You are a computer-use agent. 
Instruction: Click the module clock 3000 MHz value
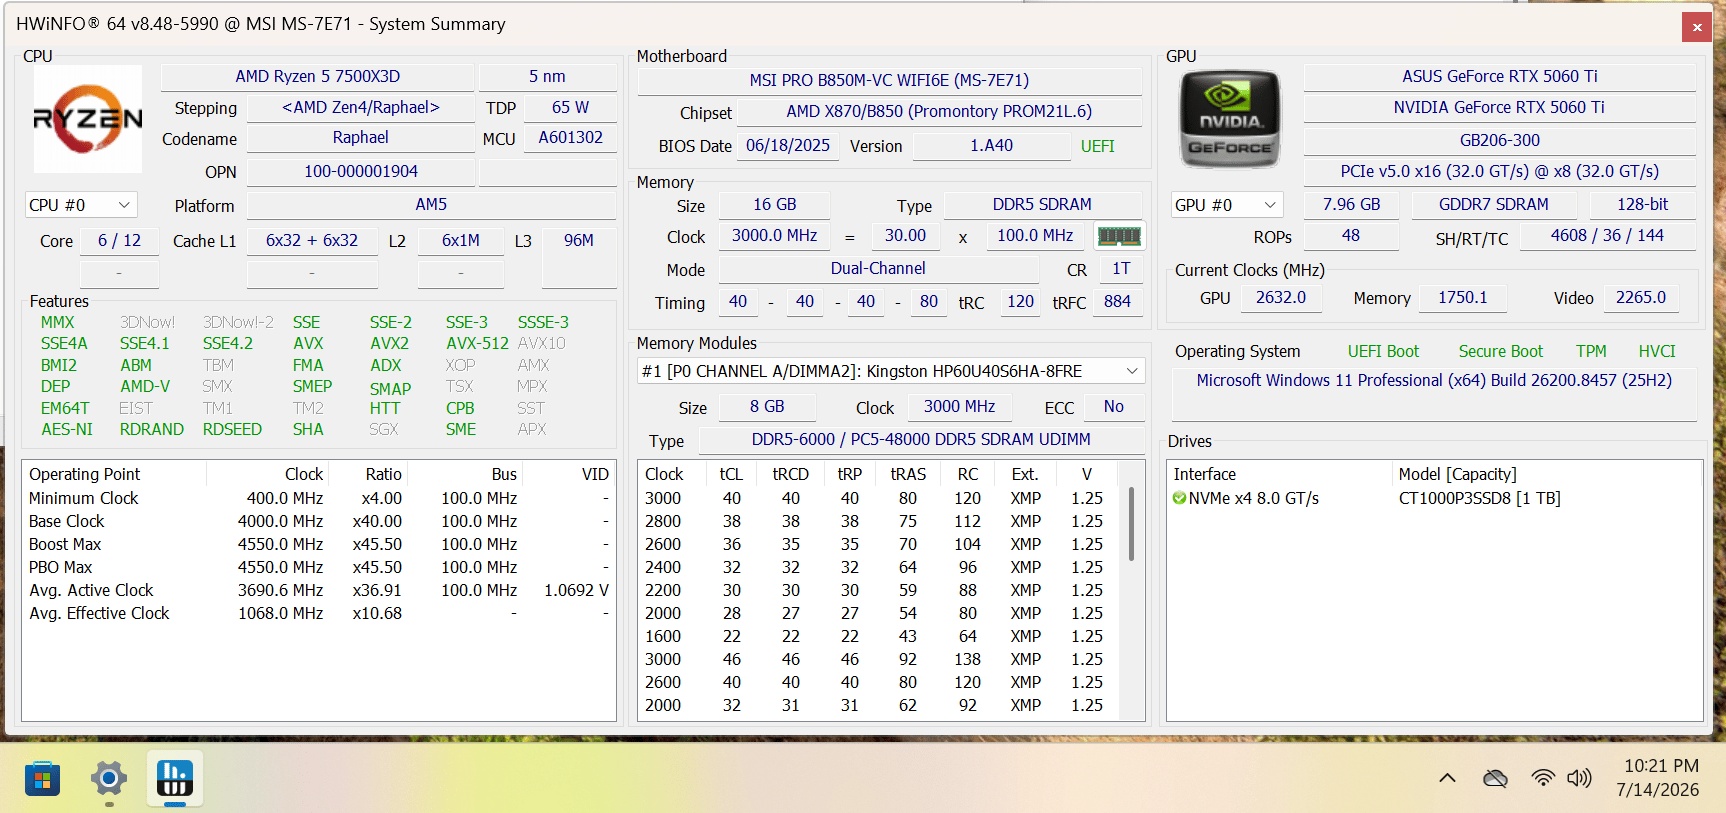pos(959,406)
